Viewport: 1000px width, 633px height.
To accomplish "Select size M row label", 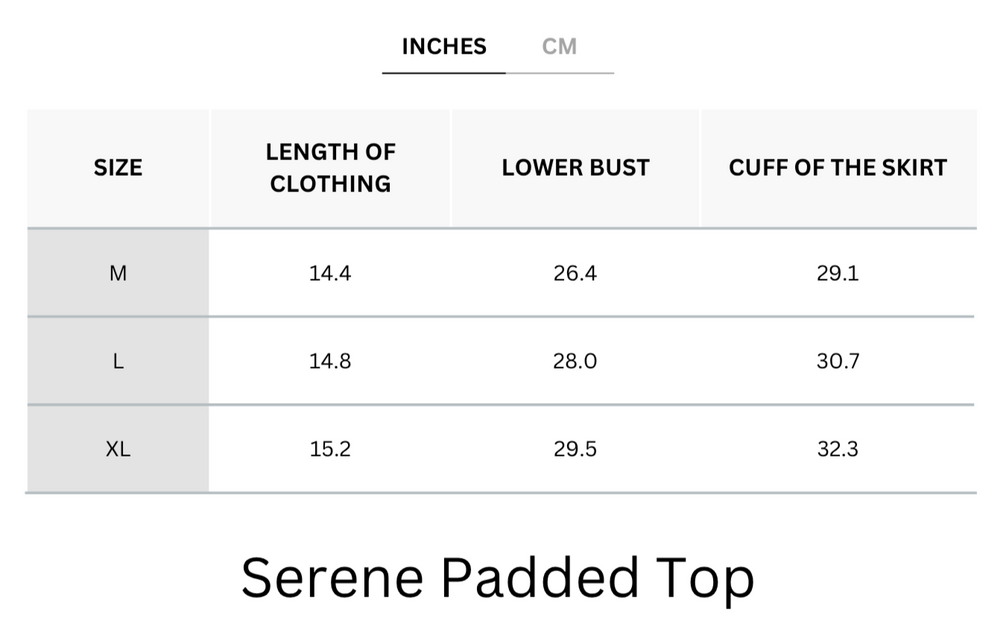I will point(117,272).
